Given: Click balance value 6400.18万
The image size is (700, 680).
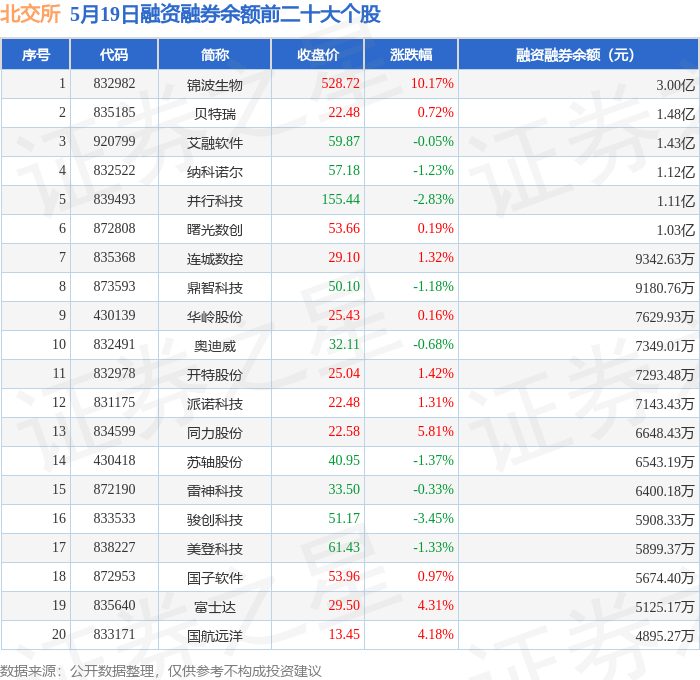Looking at the screenshot, I should pos(665,491).
